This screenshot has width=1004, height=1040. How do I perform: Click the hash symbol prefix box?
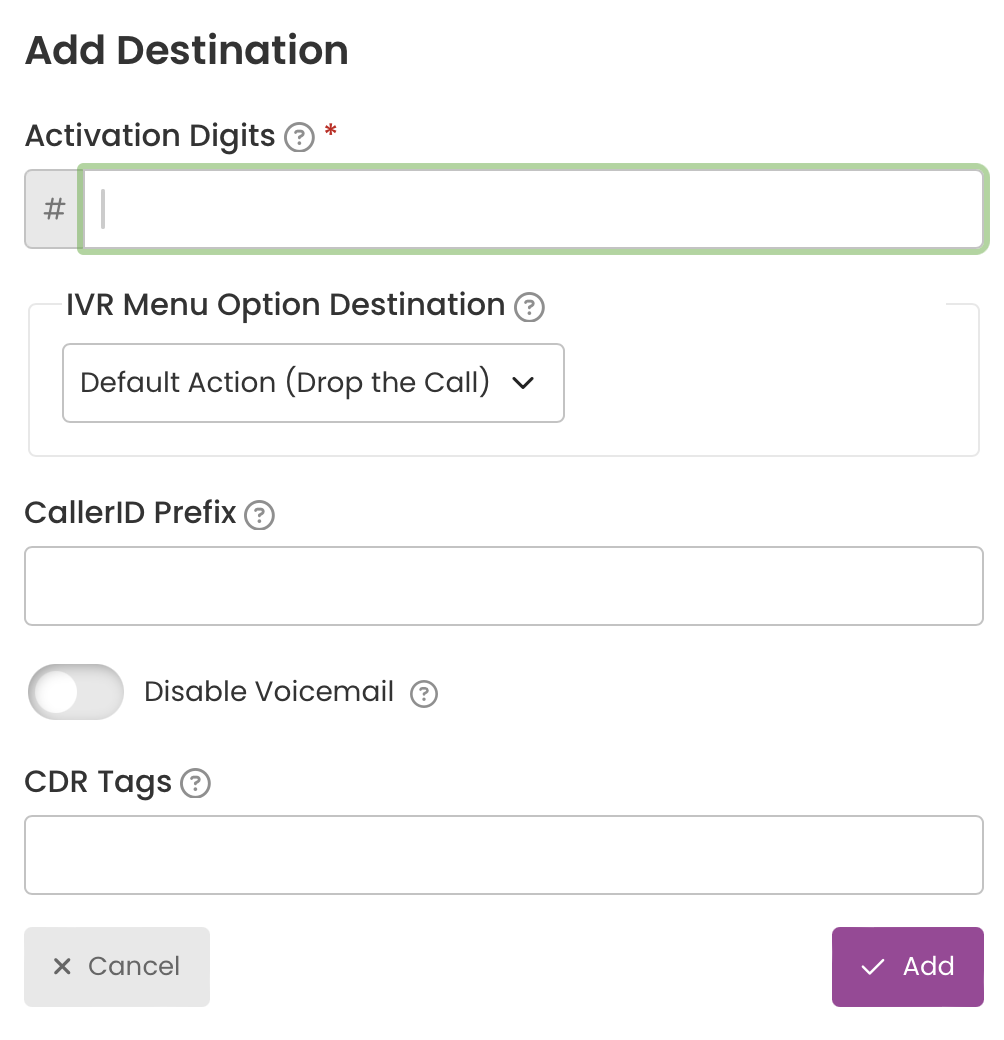click(x=54, y=209)
